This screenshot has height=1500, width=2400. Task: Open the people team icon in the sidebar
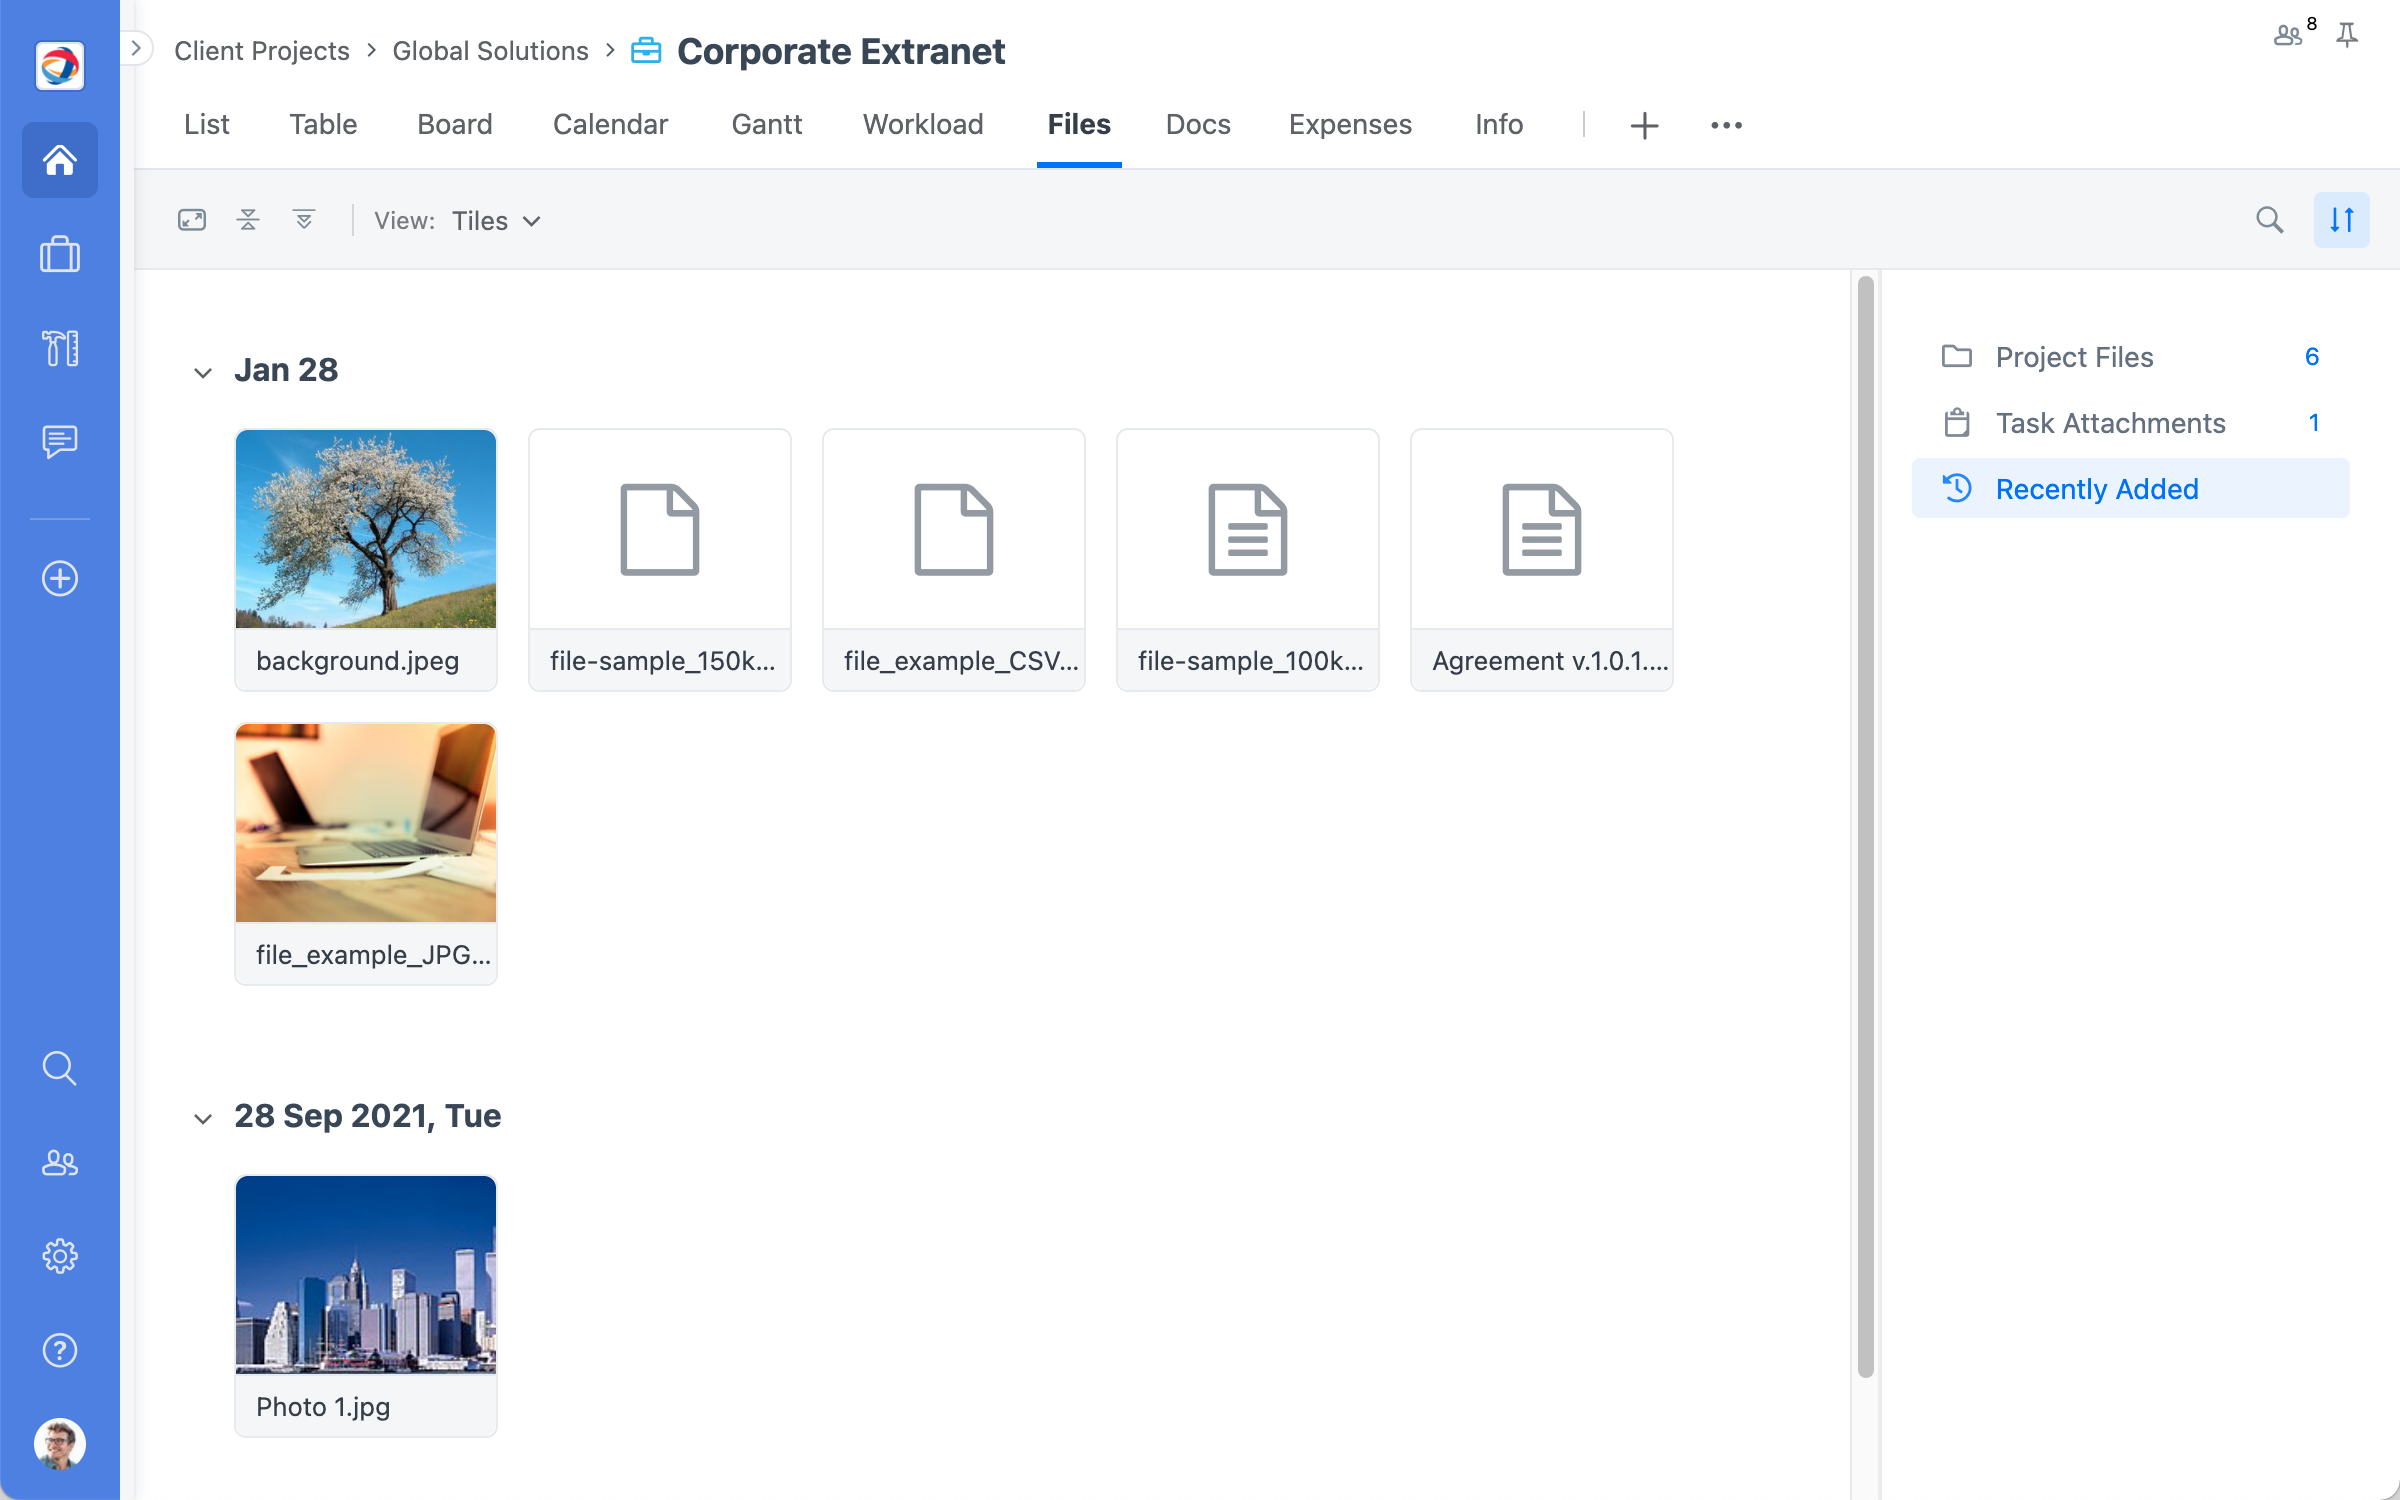click(60, 1162)
